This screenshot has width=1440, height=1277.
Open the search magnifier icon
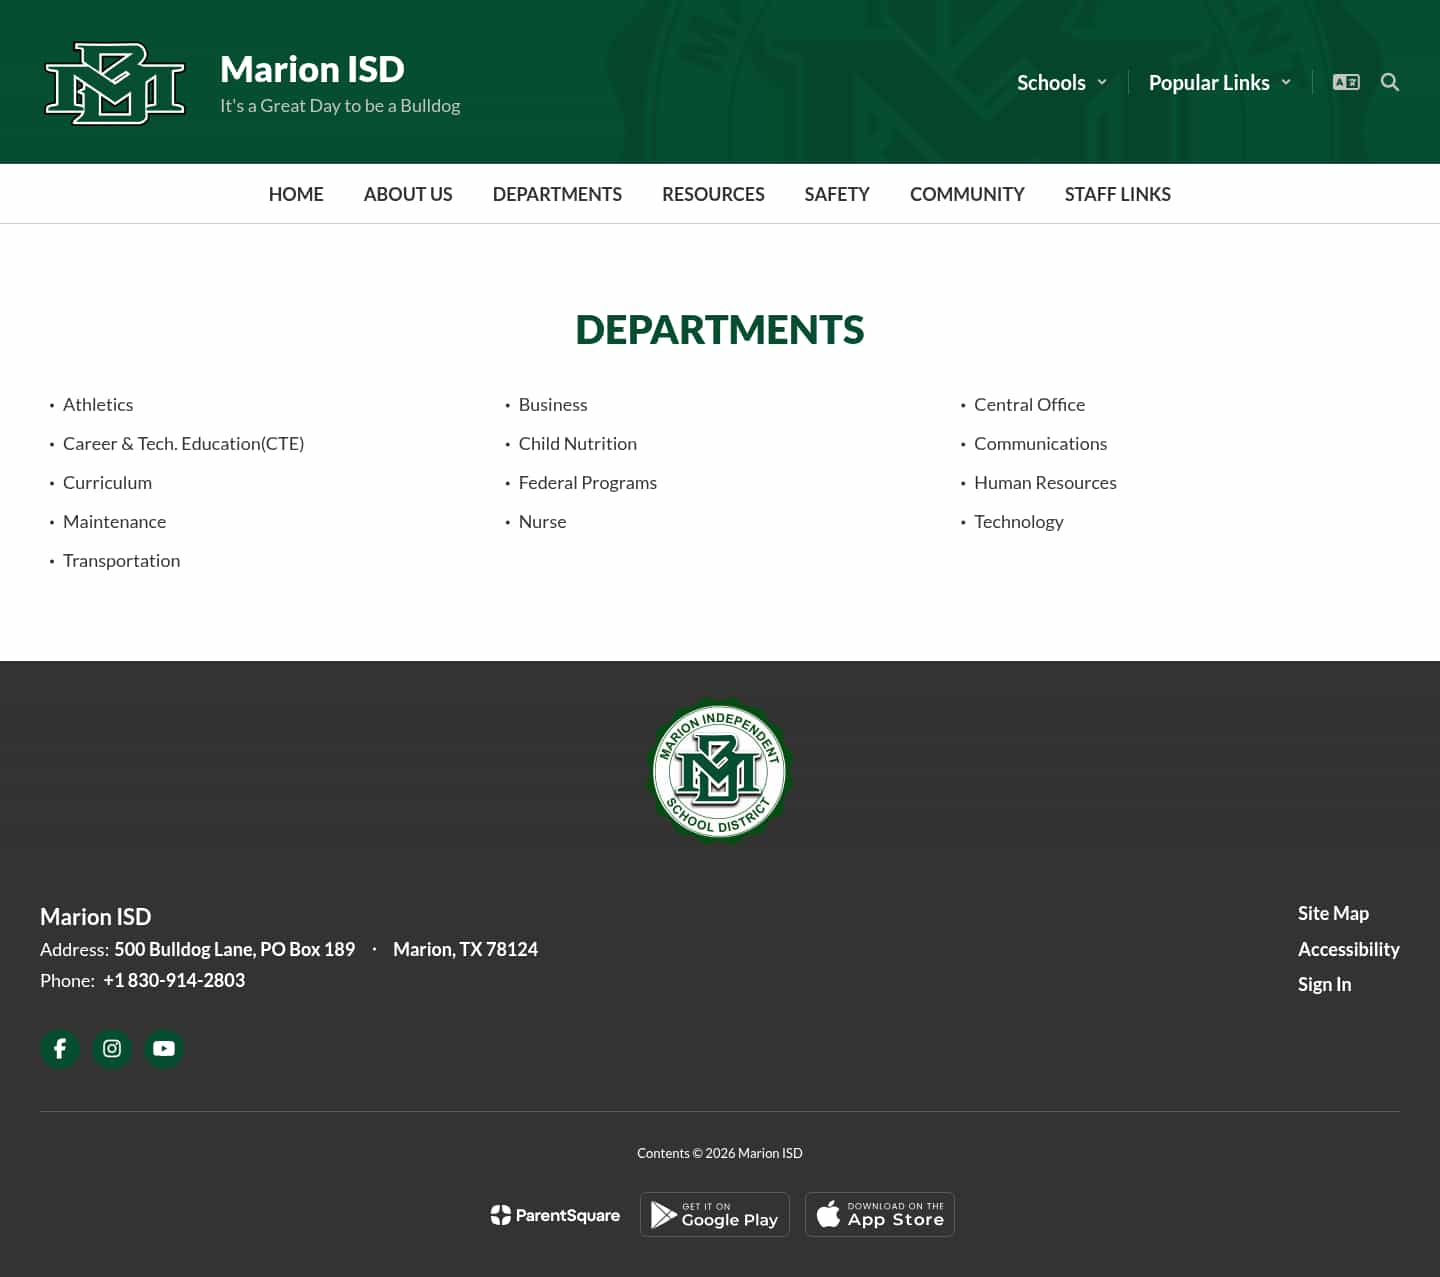click(x=1390, y=82)
